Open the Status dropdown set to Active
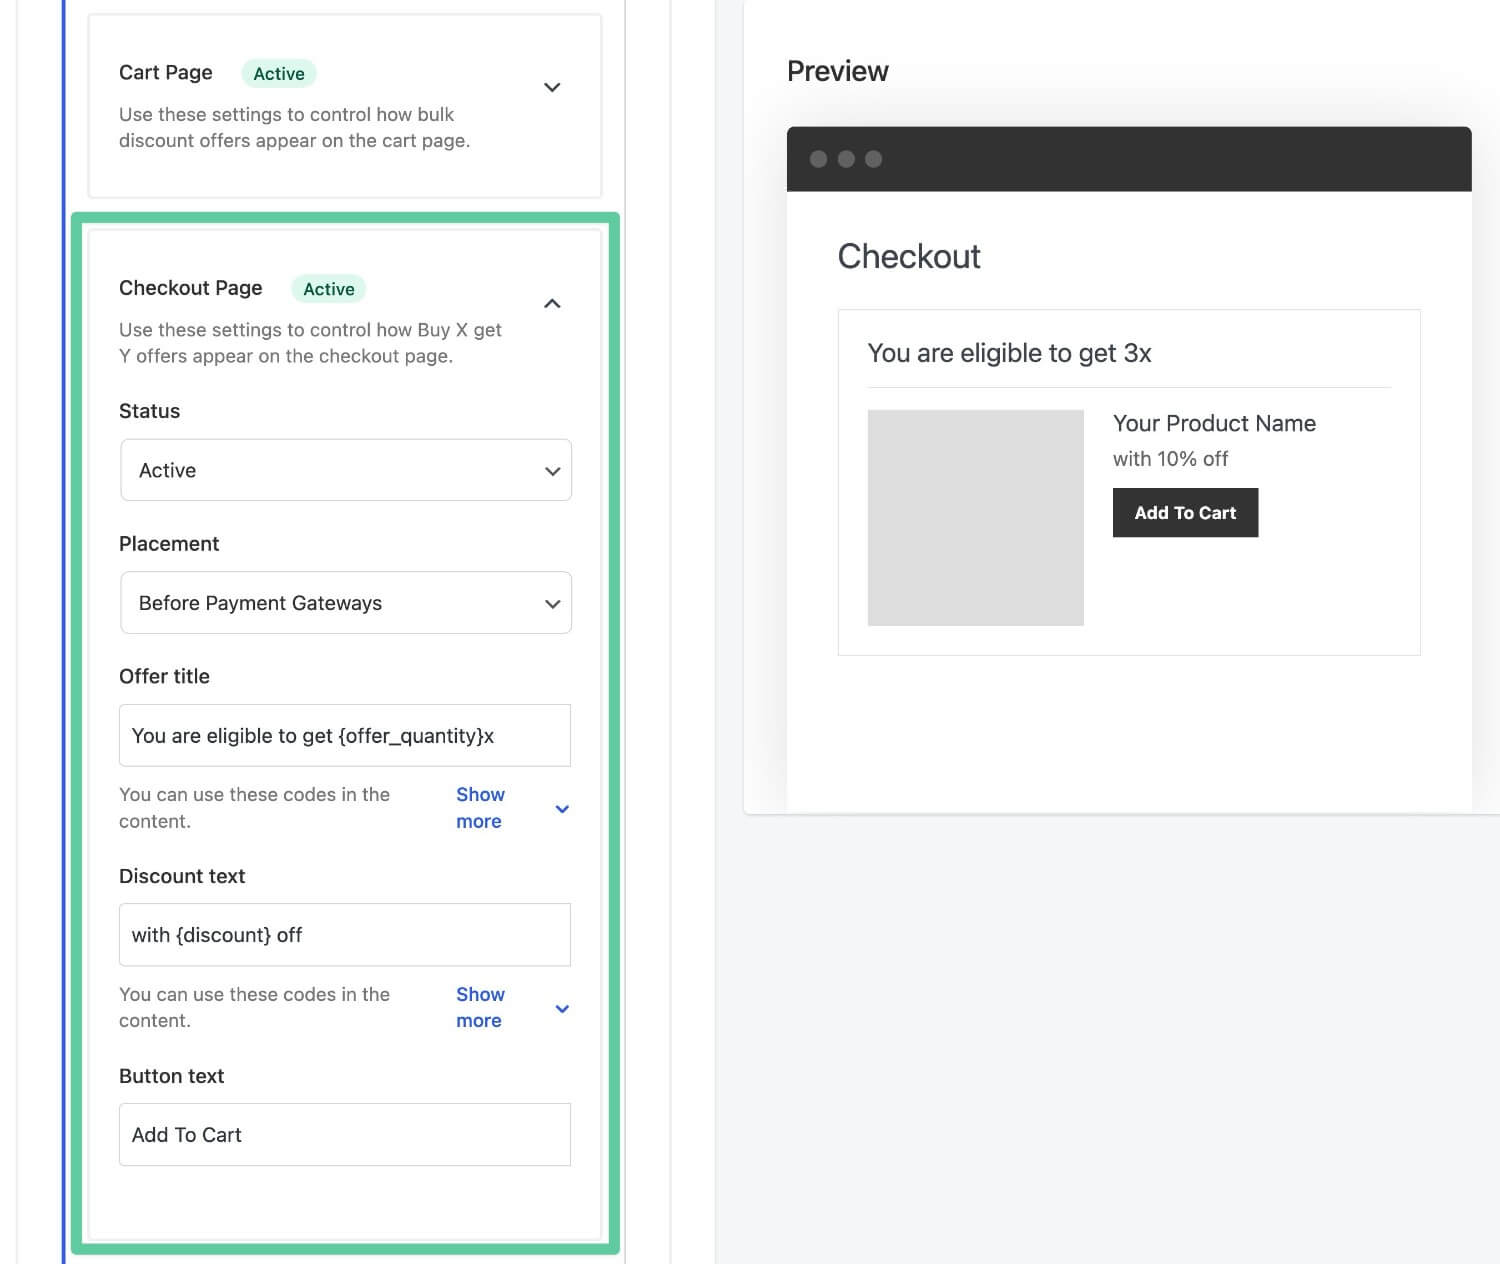Screen dimensions: 1500x1264 [346, 470]
